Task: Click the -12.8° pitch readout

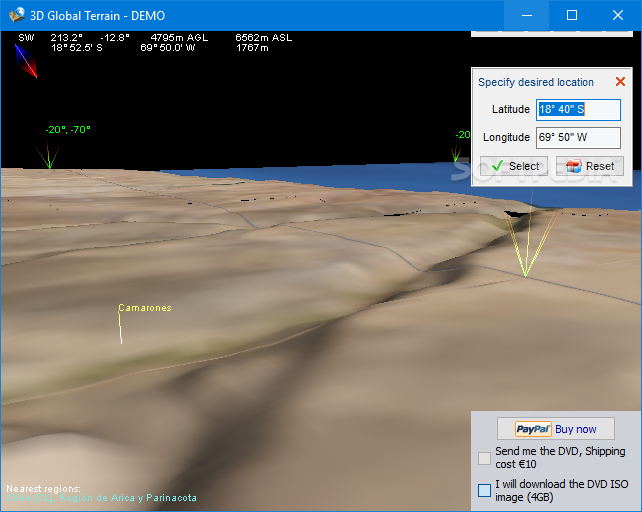Action: [x=115, y=38]
